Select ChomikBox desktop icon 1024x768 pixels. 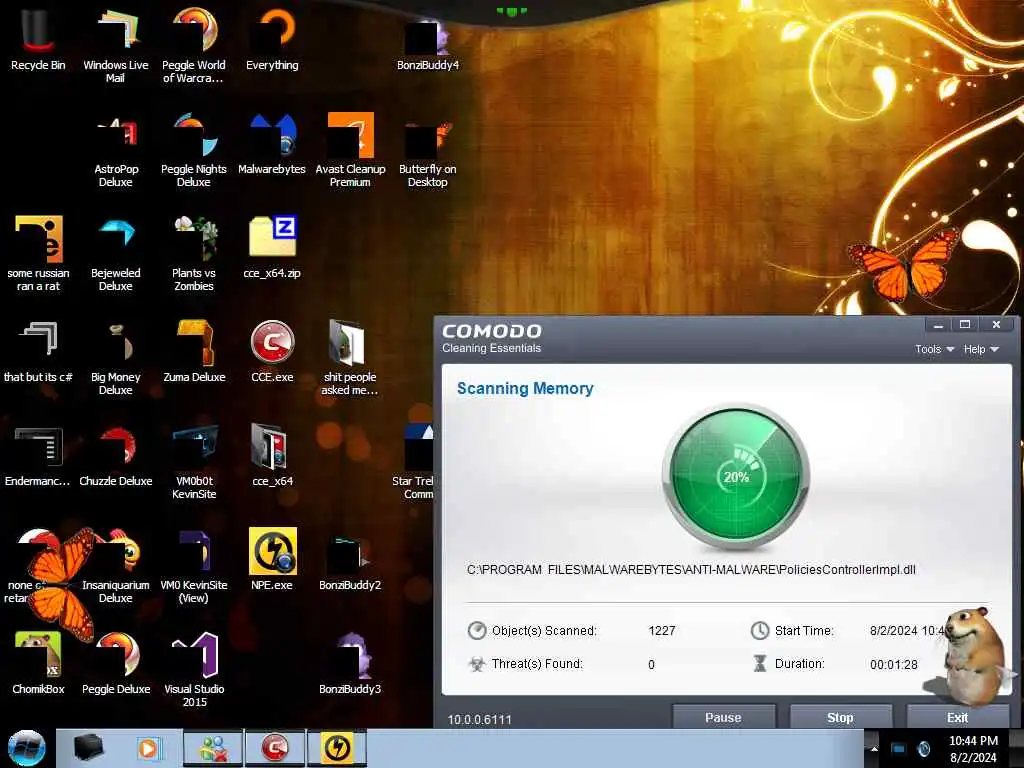click(38, 663)
